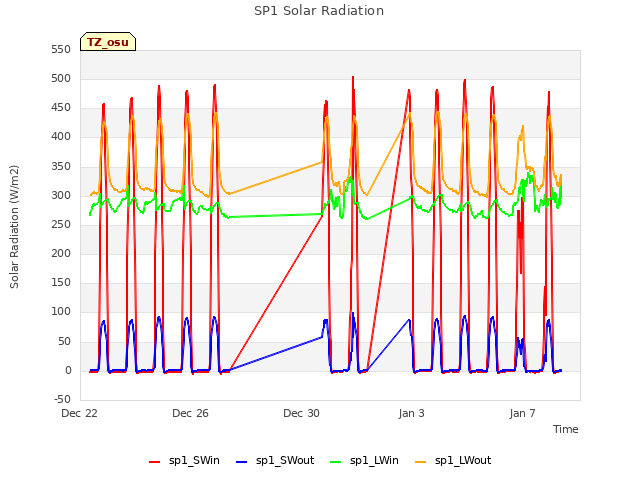Click the orange sp1_LWout legend swatch
Viewport: 640px width, 480px height.
pos(421,462)
